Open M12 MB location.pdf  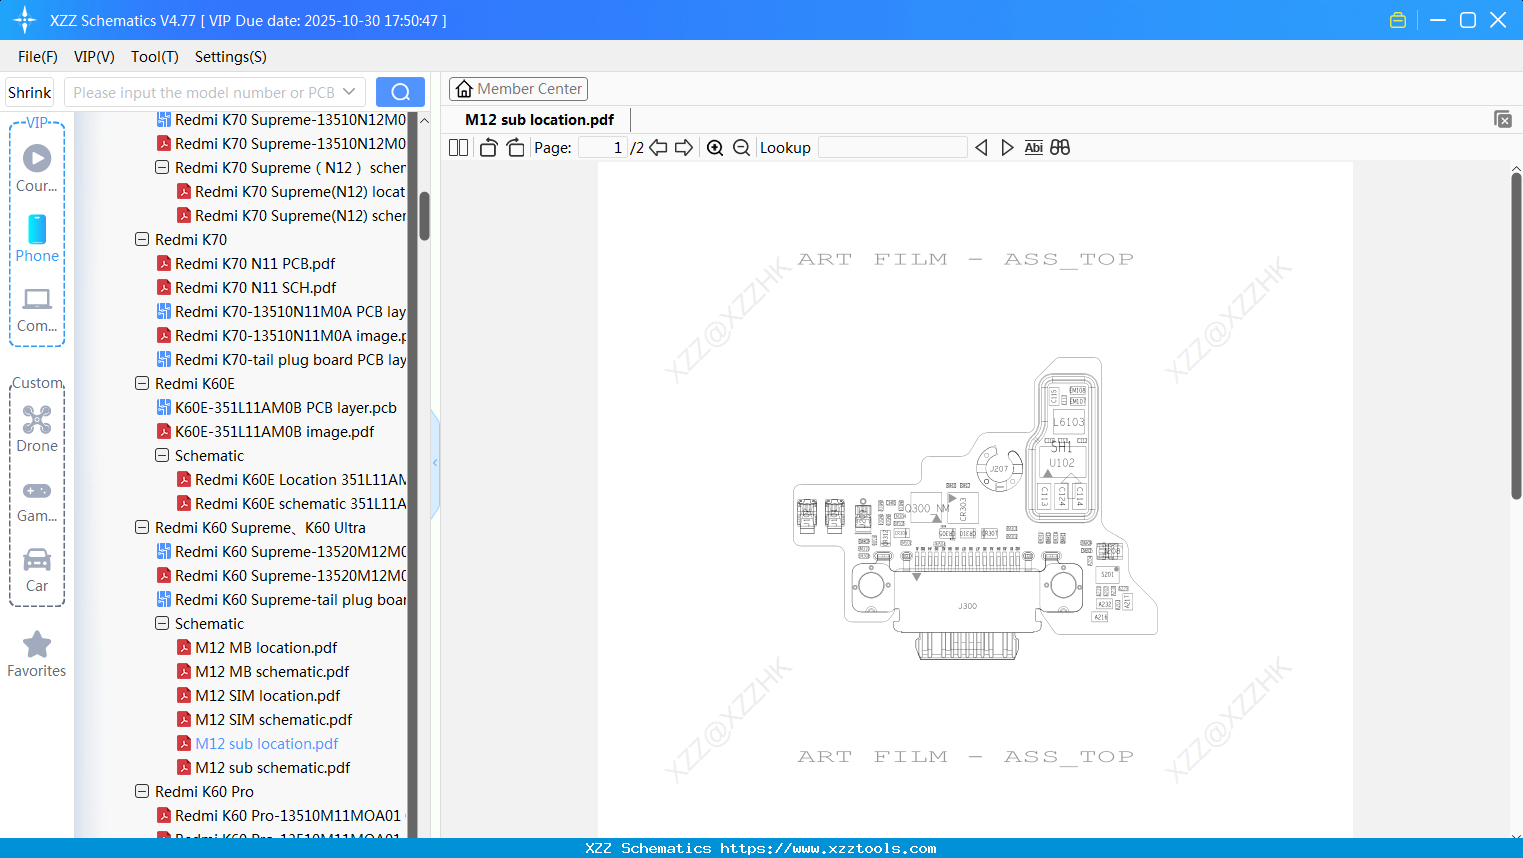(266, 648)
